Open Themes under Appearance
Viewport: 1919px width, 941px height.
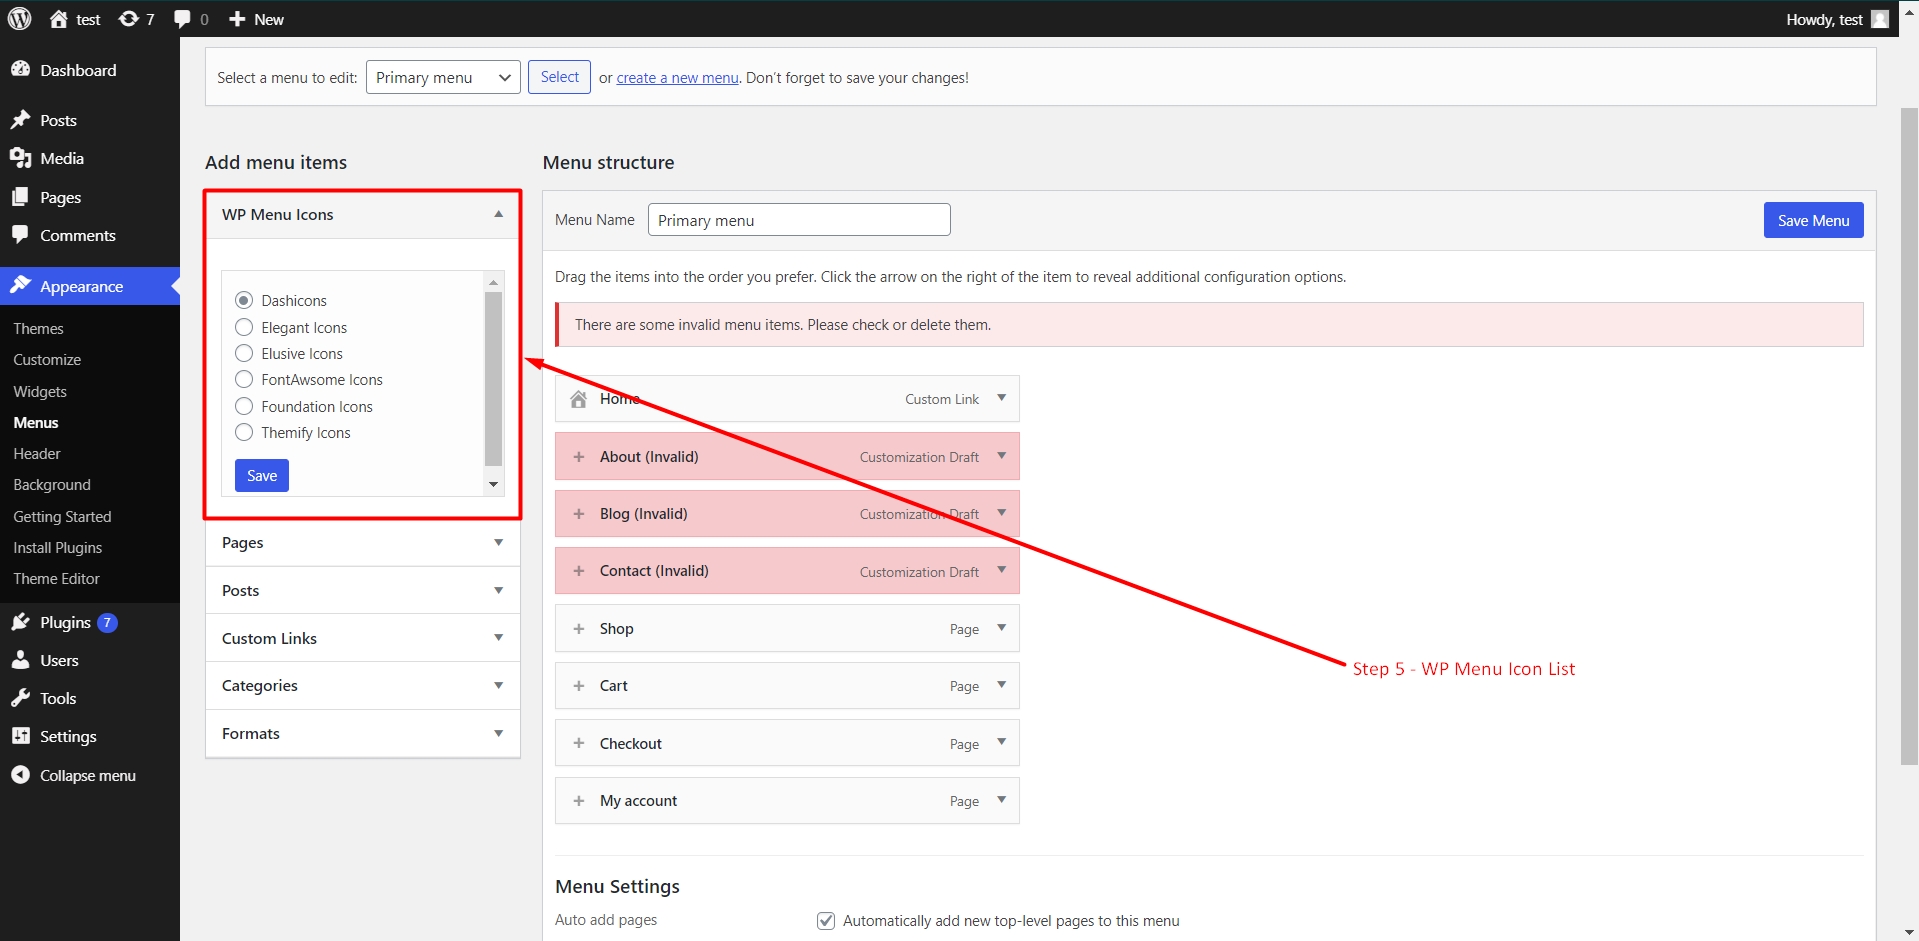click(x=38, y=328)
